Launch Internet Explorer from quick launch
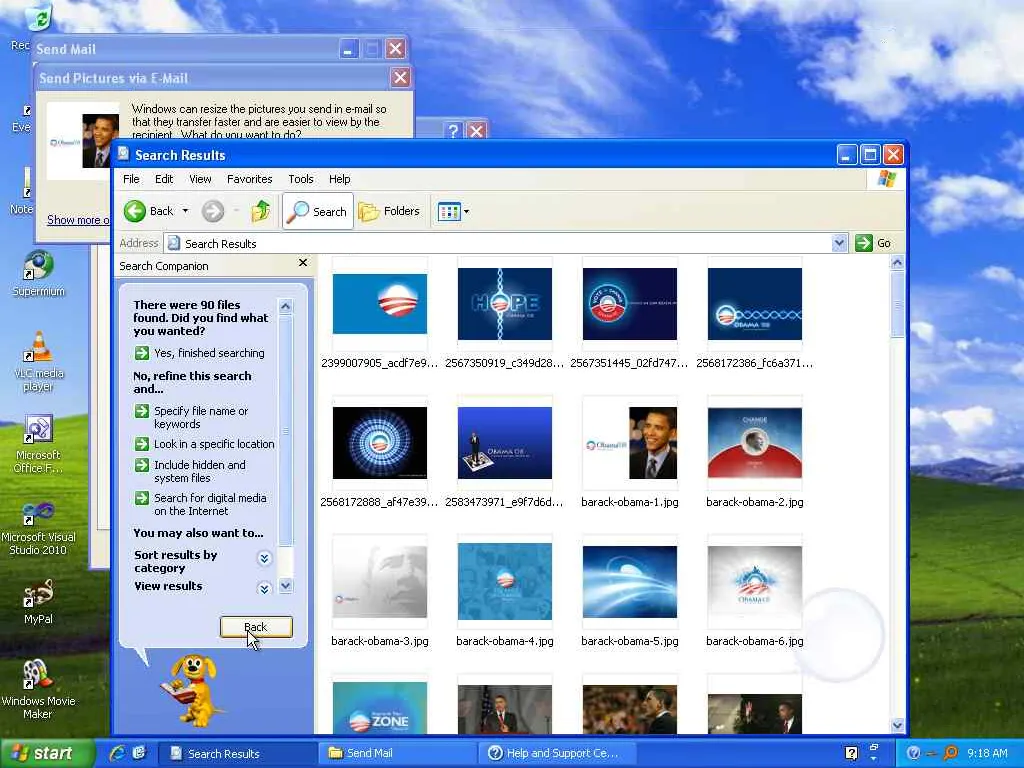Screen dimensions: 1024x768 pos(118,753)
